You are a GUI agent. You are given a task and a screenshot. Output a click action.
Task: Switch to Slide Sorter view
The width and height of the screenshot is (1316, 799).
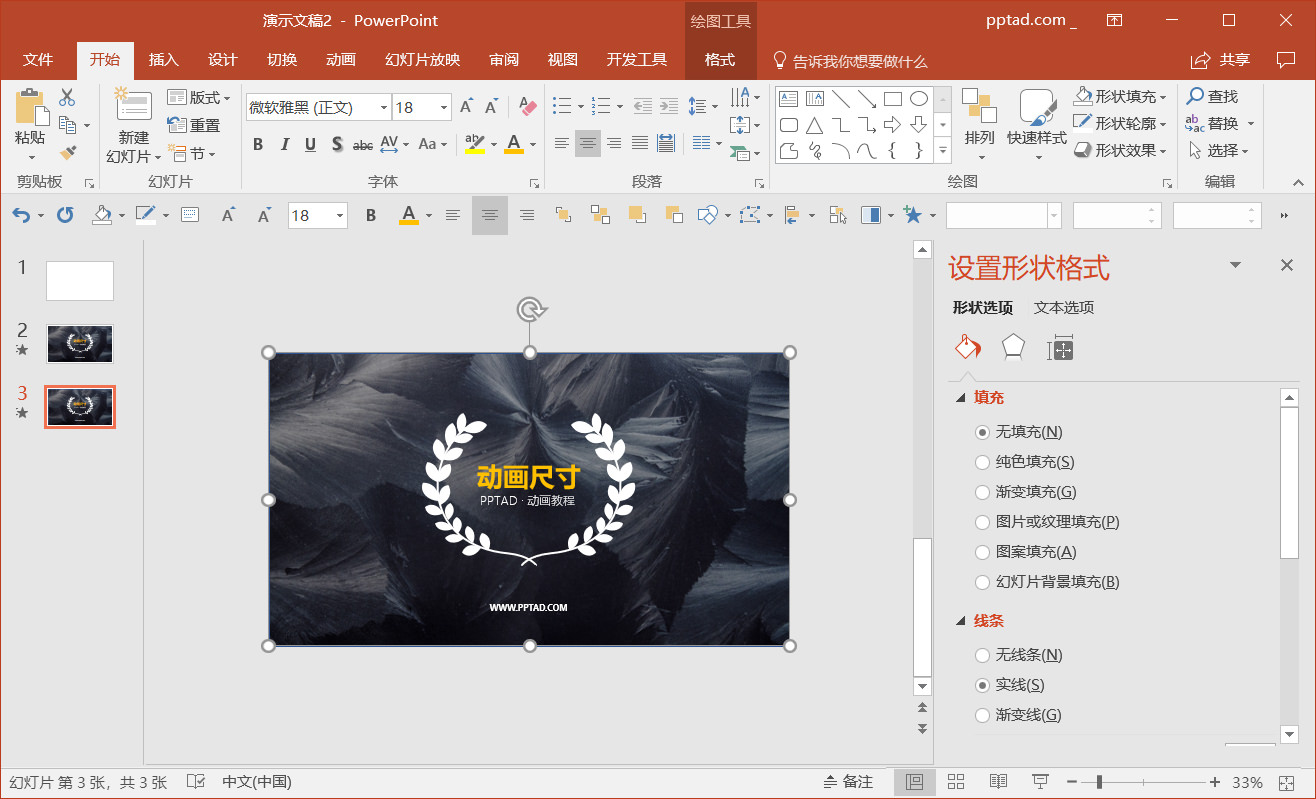coord(956,782)
